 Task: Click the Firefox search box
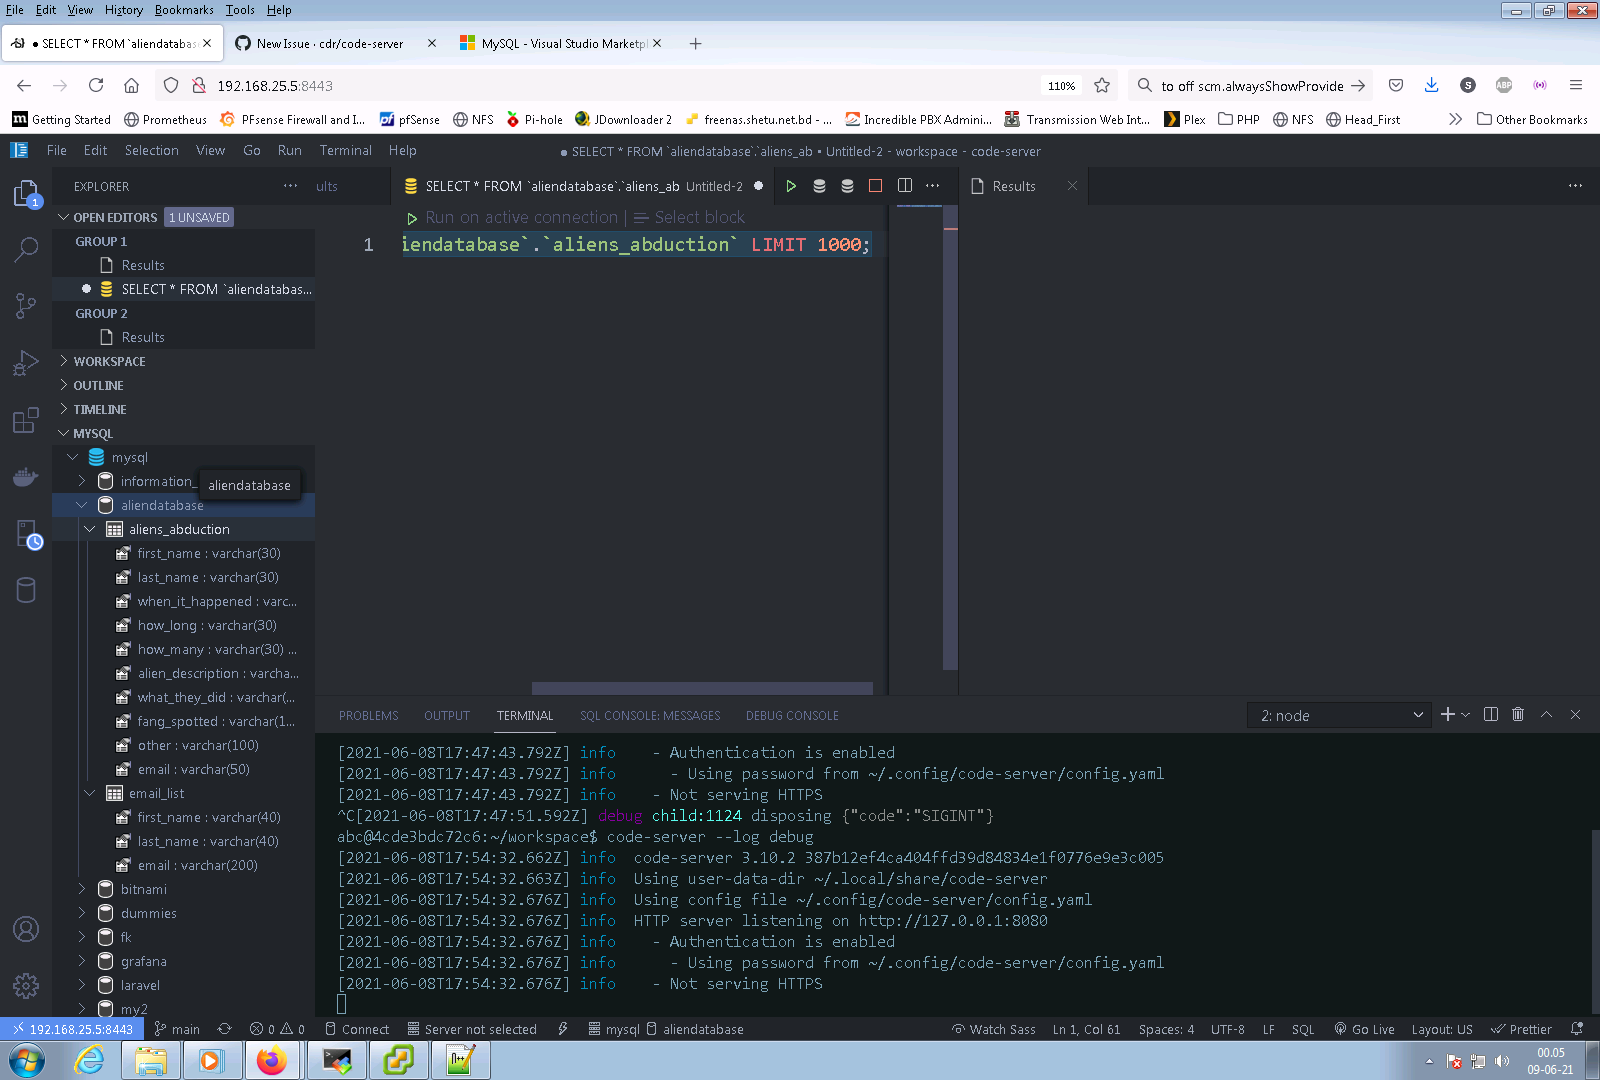click(x=1251, y=85)
